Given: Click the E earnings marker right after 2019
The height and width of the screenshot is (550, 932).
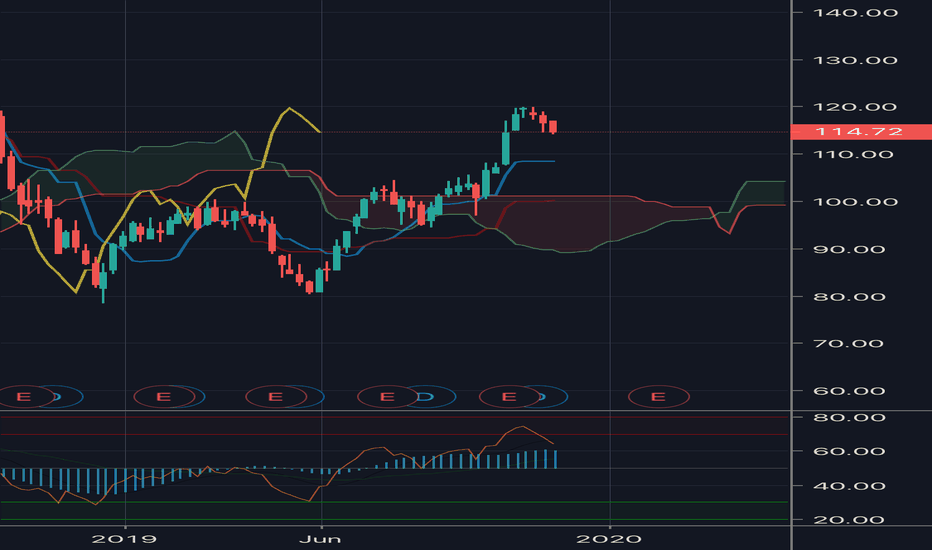Looking at the screenshot, I should pyautogui.click(x=163, y=397).
